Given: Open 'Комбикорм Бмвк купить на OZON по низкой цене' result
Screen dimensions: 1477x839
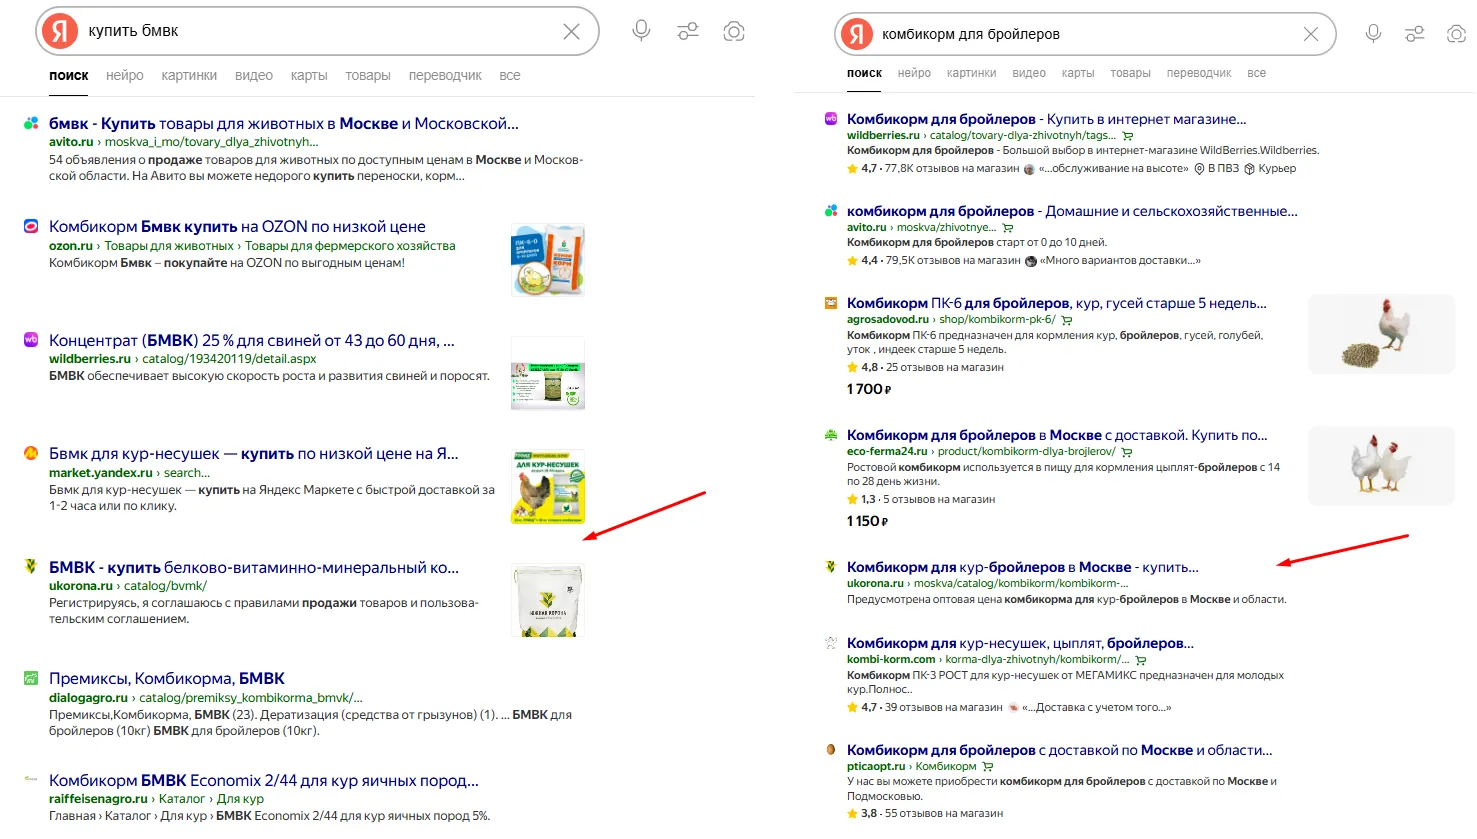Looking at the screenshot, I should click(x=237, y=226).
